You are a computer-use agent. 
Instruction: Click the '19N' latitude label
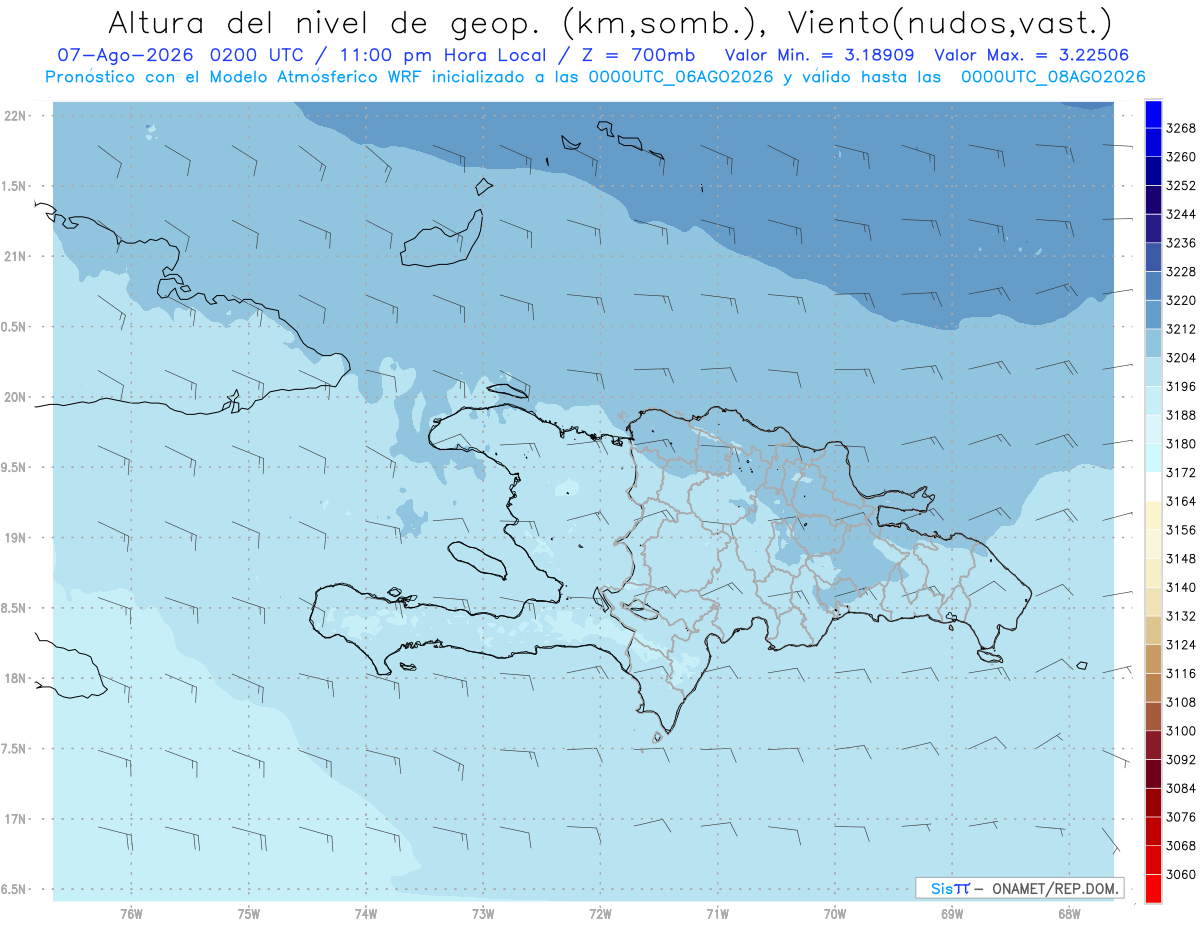tap(16, 537)
